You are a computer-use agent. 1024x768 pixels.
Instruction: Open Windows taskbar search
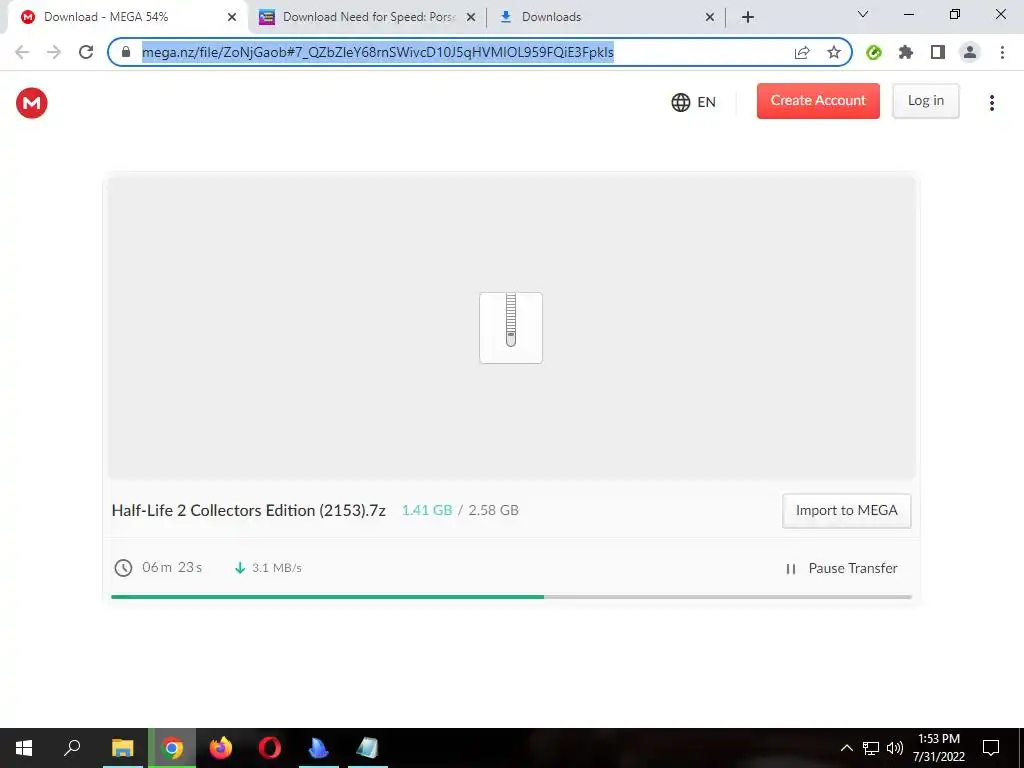pyautogui.click(x=72, y=748)
